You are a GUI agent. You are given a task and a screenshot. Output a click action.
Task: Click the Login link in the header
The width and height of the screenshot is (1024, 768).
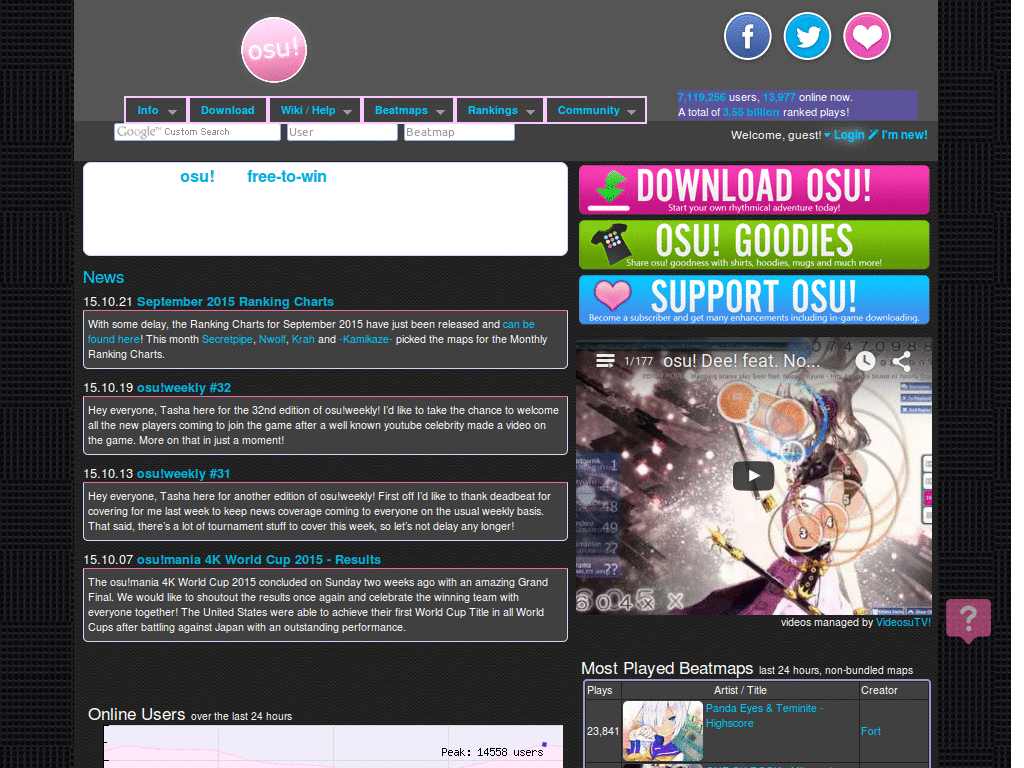[x=849, y=133]
